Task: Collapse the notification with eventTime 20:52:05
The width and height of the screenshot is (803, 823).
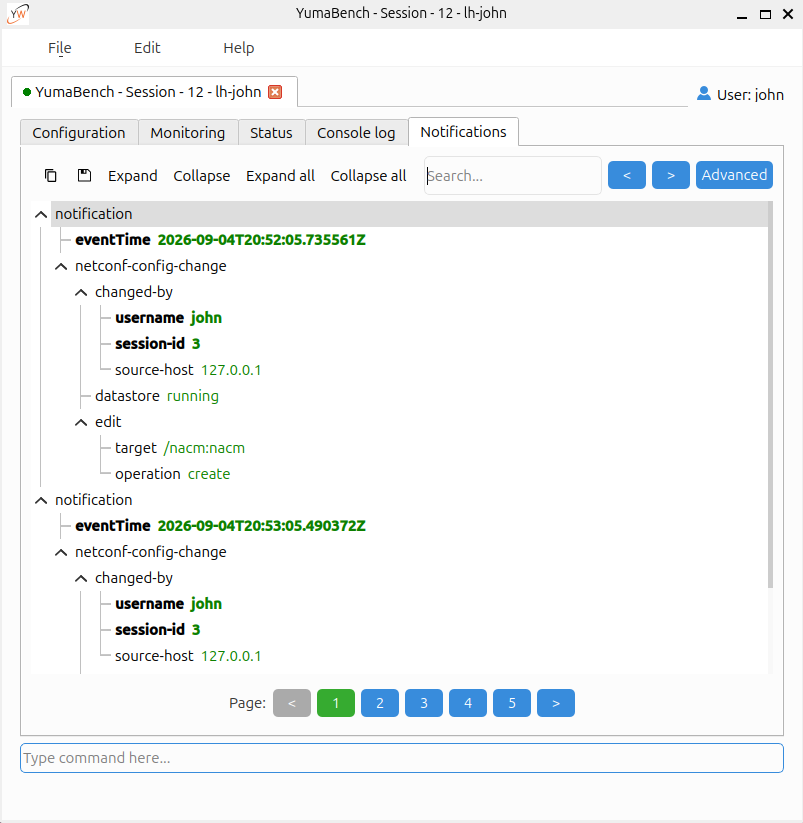Action: click(41, 214)
